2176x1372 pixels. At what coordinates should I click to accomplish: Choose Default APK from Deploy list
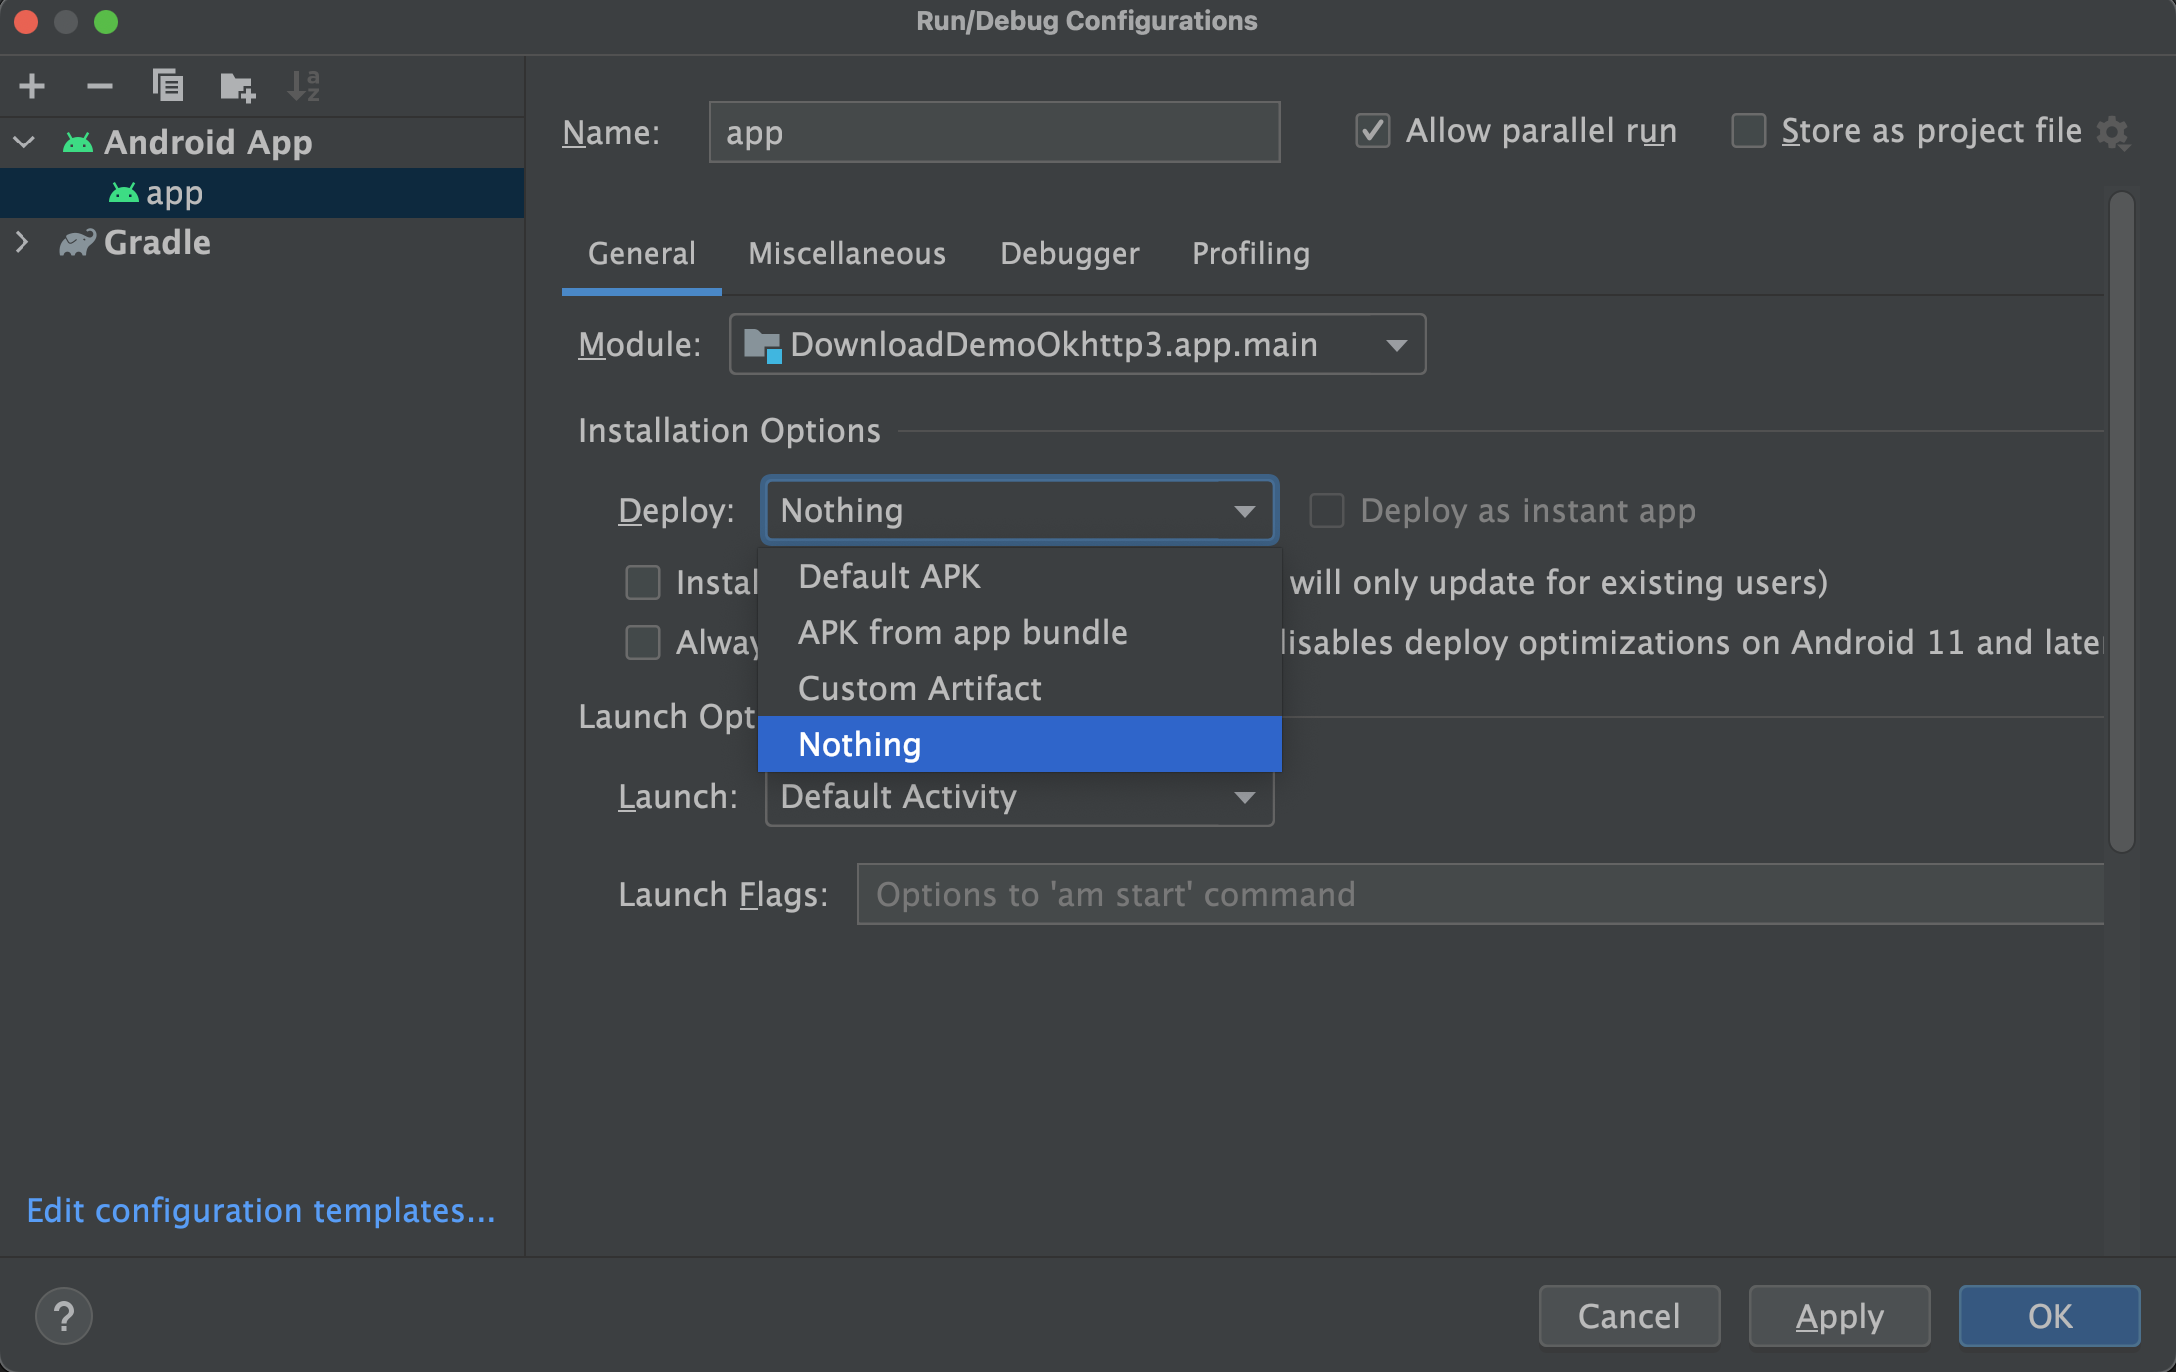[x=1020, y=576]
